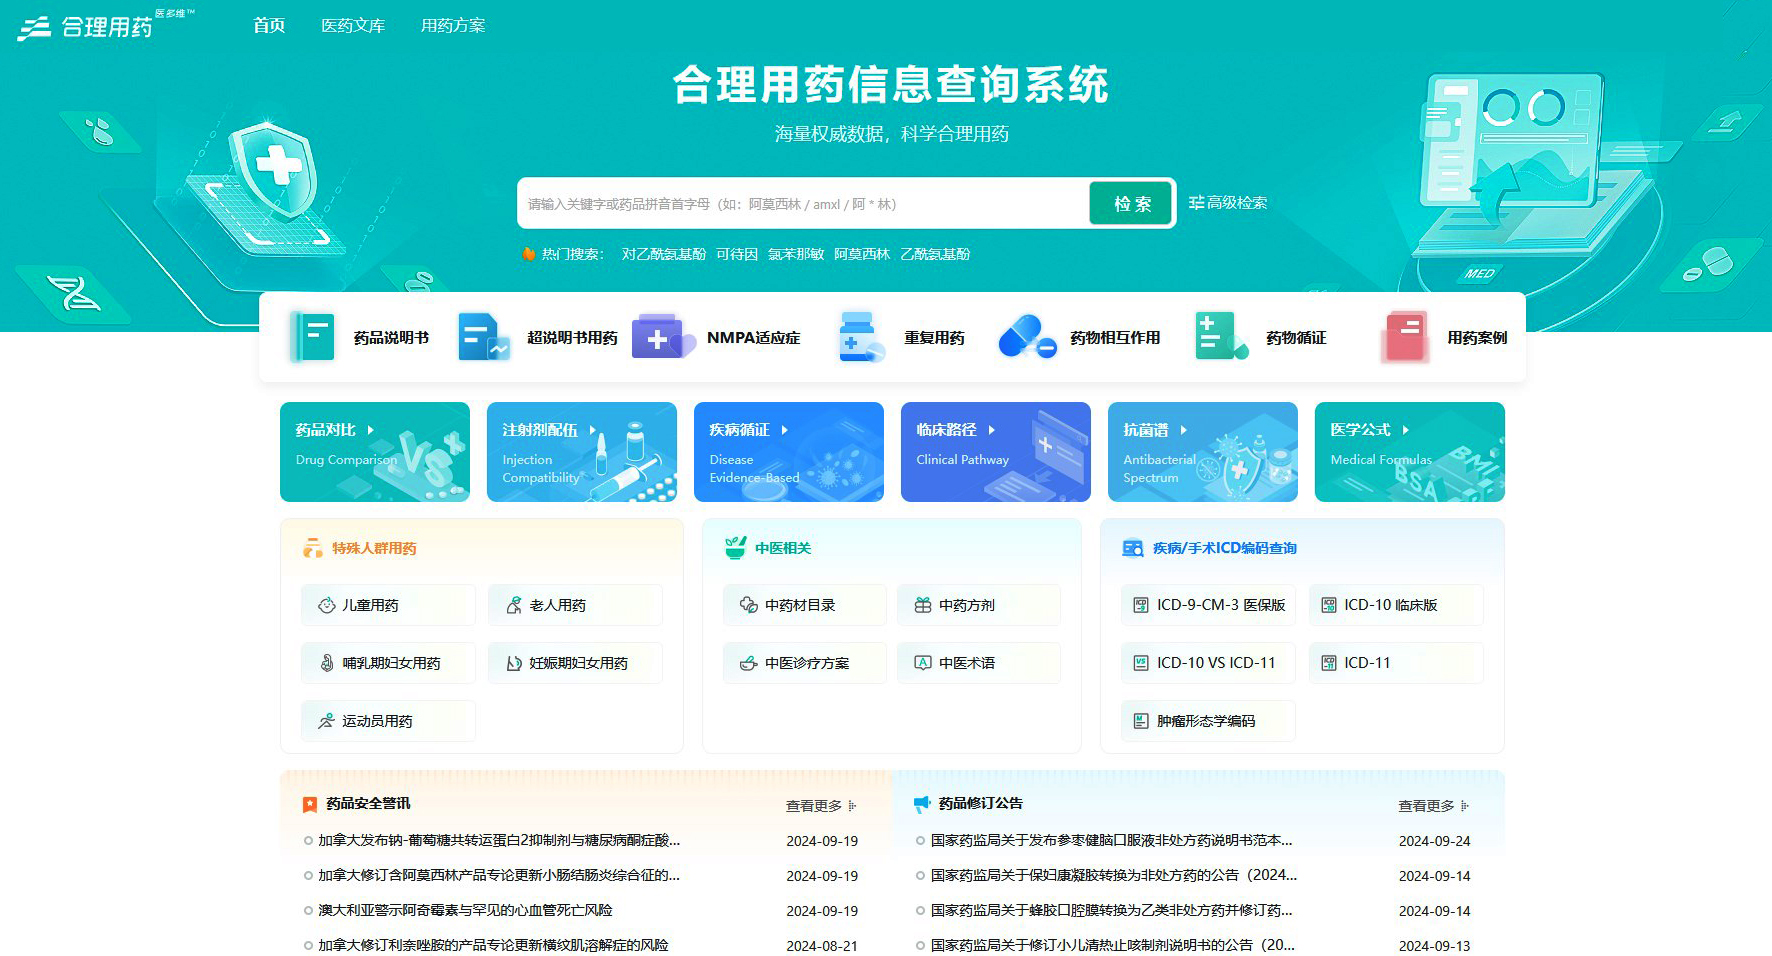This screenshot has height=956, width=1772.
Task: Open the ICD-11 lookup button
Action: 1396,663
